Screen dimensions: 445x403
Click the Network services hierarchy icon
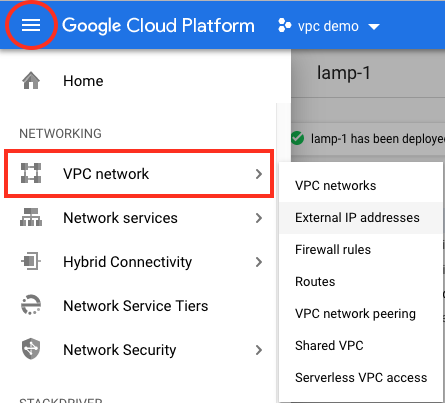[31, 217]
